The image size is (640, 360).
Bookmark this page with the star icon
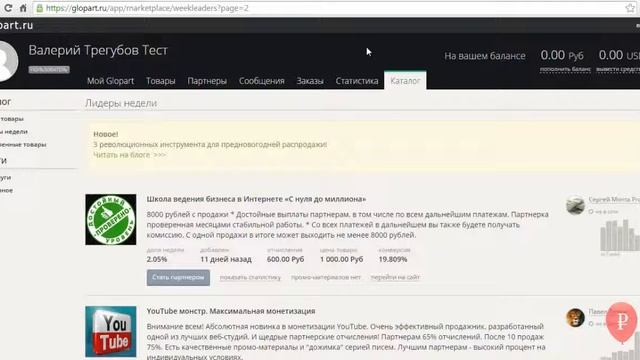coord(630,8)
